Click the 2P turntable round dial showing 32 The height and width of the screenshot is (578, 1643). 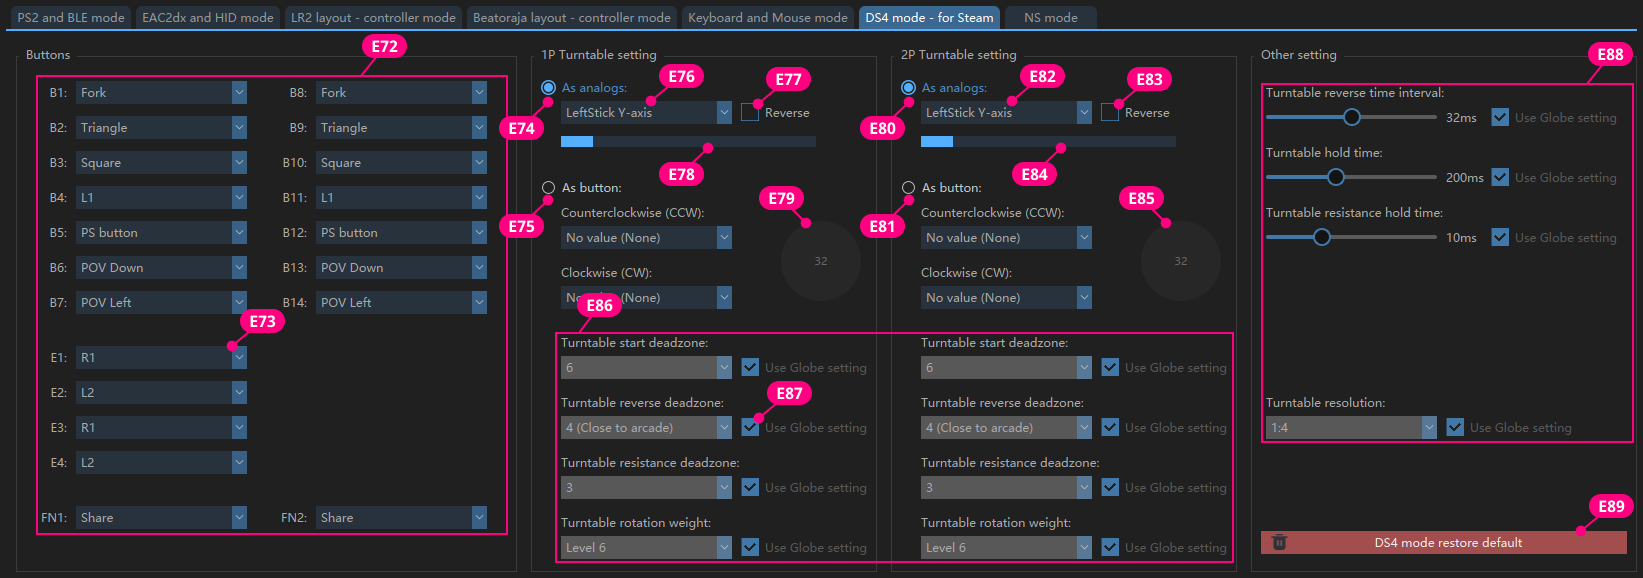pyautogui.click(x=1180, y=261)
